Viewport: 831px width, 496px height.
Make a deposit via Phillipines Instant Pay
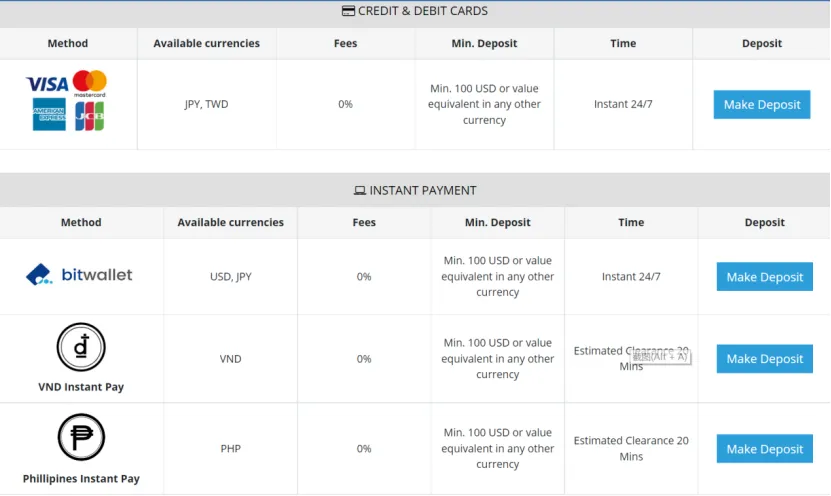click(764, 449)
